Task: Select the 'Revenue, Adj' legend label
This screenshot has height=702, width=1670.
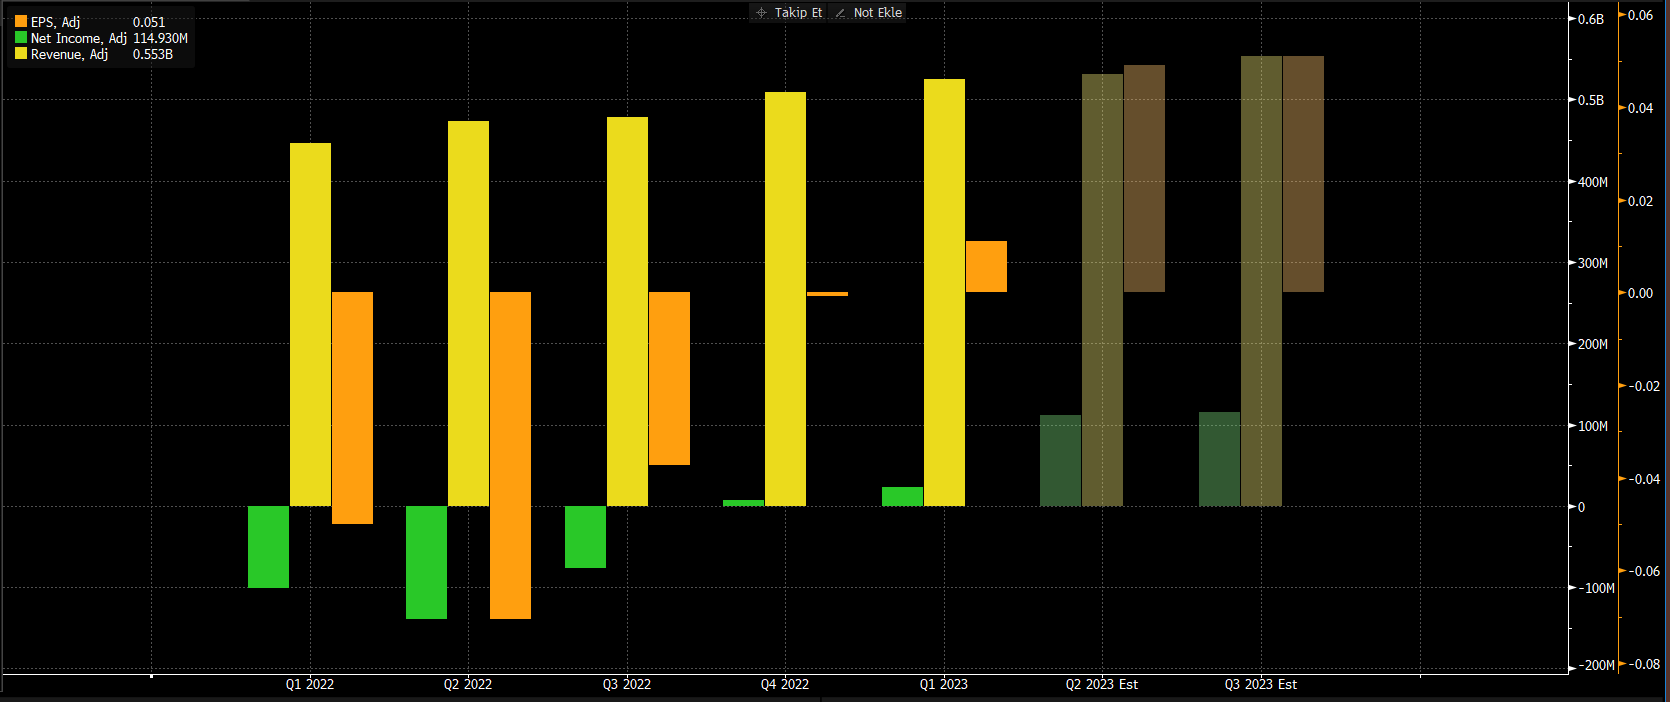Action: pos(69,54)
